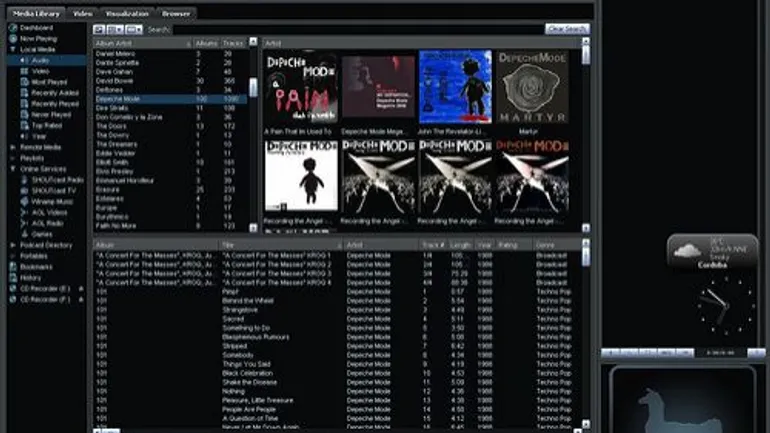The image size is (770, 433).
Task: Switch to the Visualization tab
Action: click(x=126, y=13)
